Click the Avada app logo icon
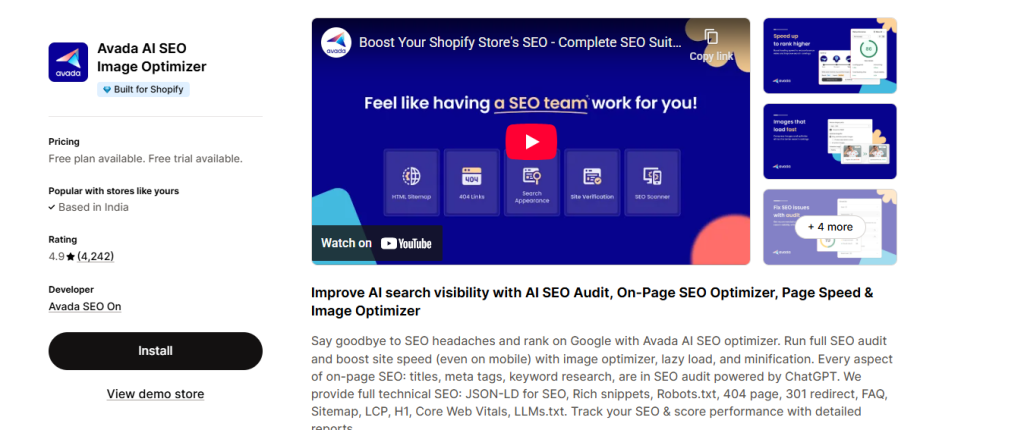 [68, 61]
